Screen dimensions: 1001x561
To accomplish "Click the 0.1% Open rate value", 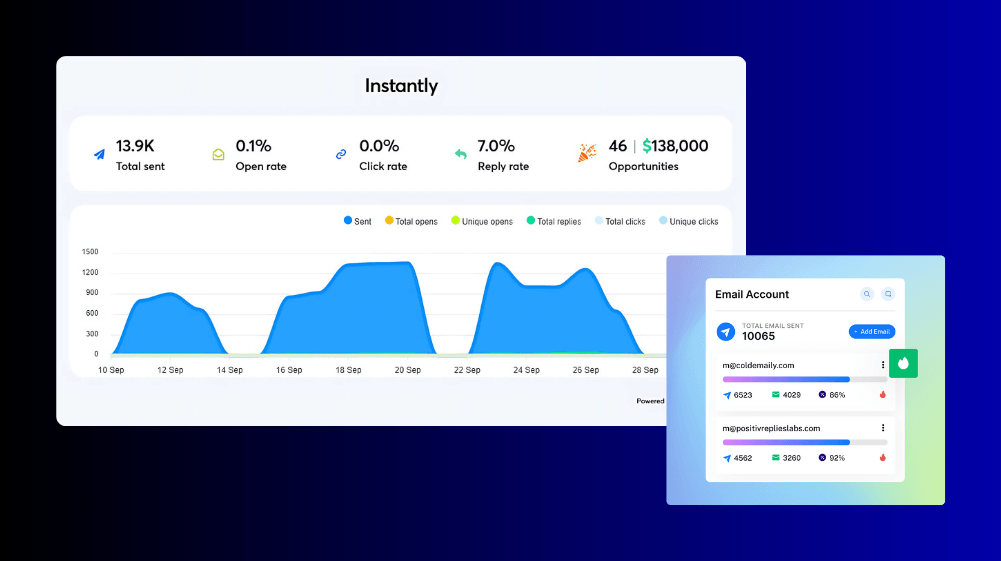I will point(253,146).
